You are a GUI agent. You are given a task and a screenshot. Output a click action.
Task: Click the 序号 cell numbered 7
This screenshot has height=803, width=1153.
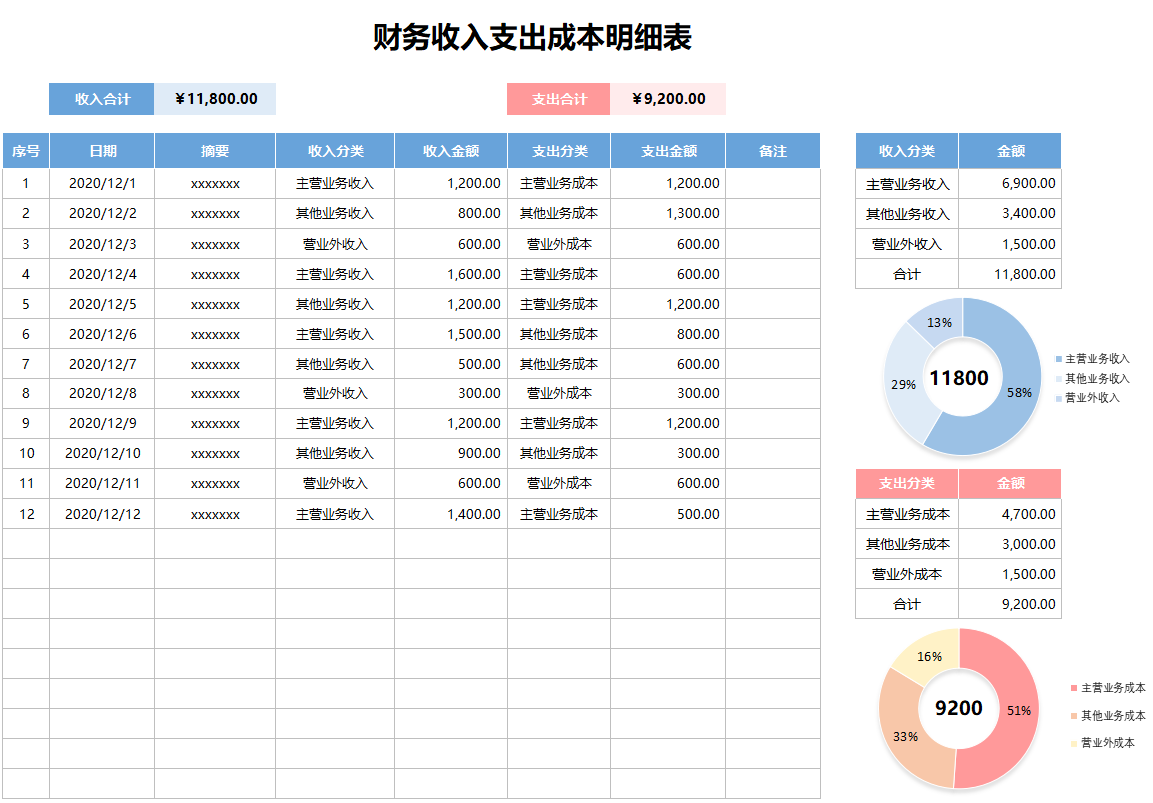[26, 364]
